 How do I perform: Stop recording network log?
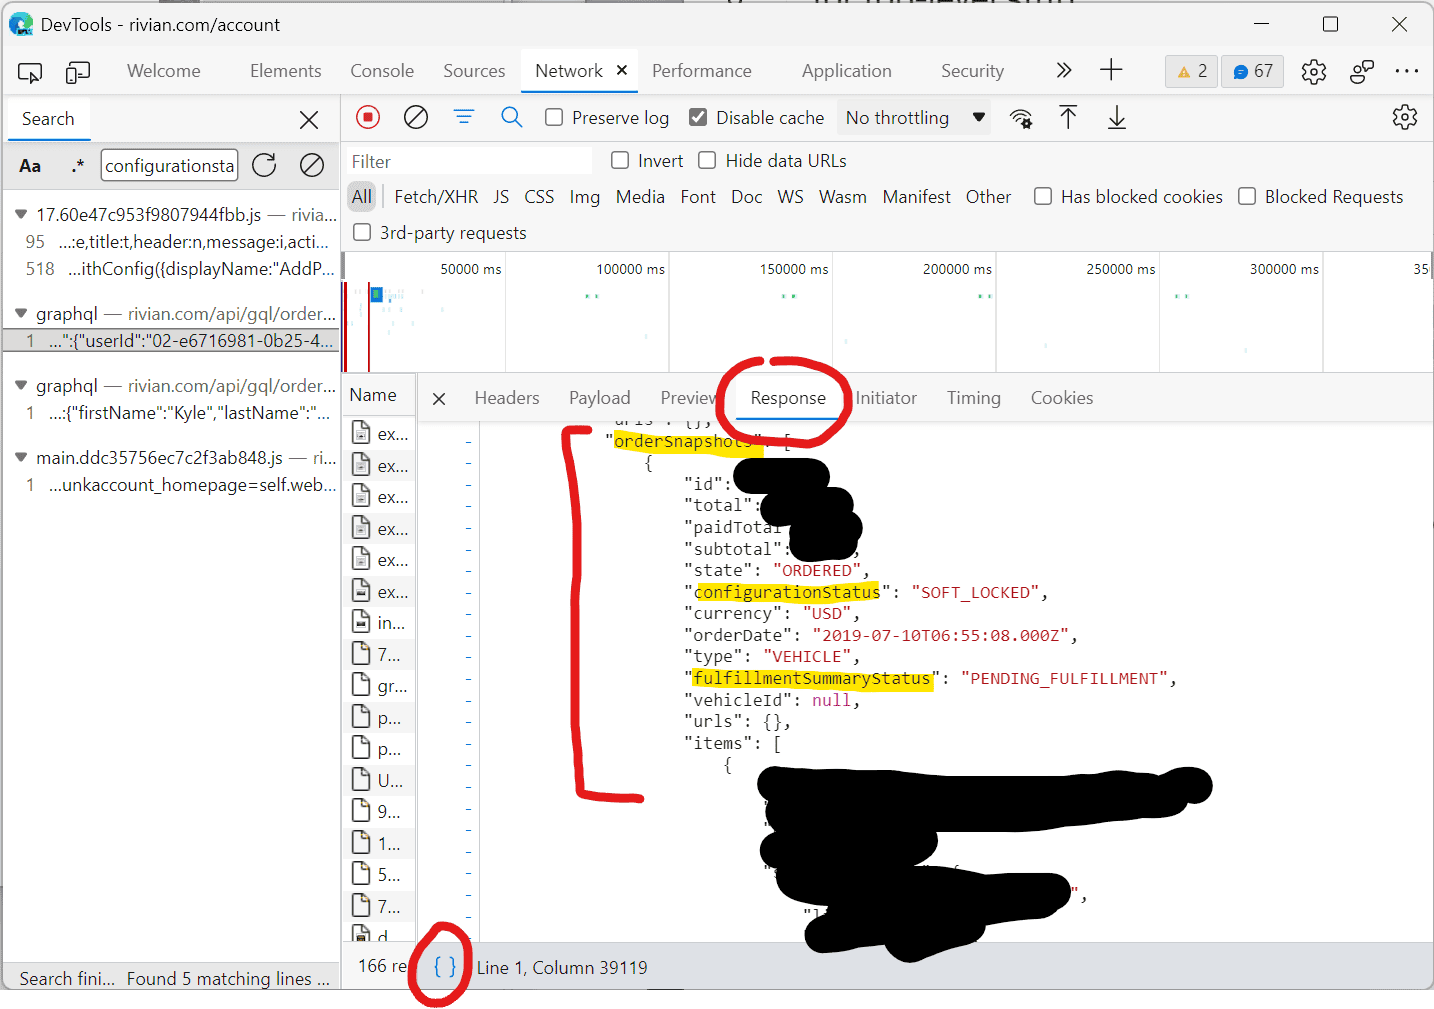(368, 118)
